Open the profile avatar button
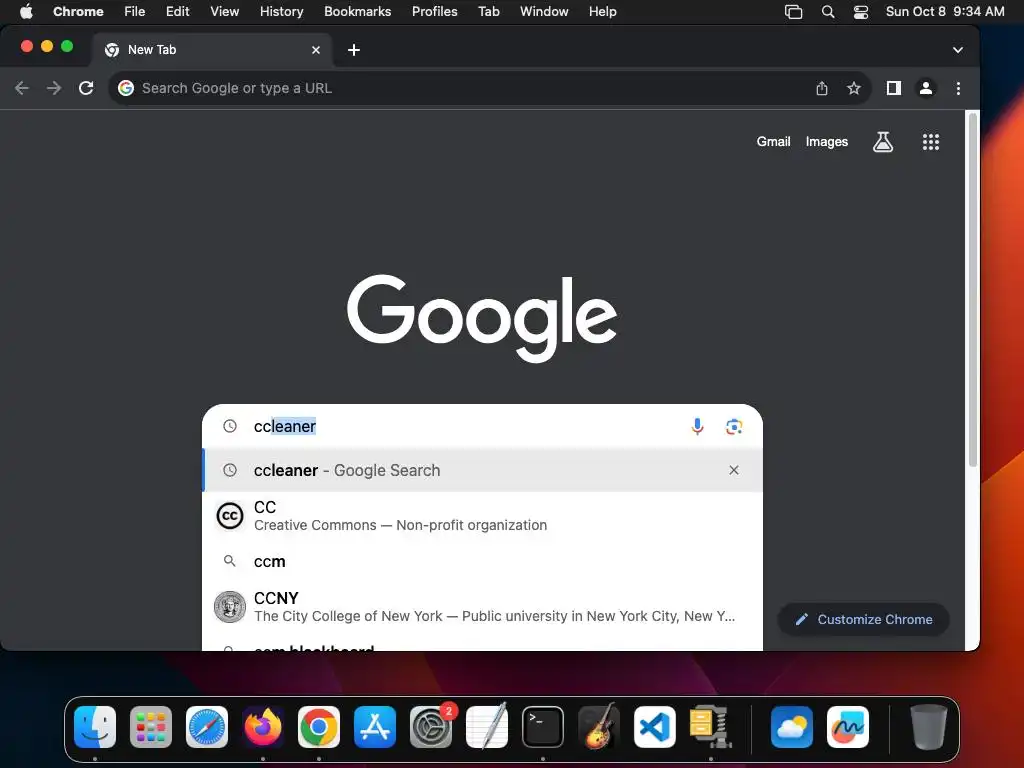The height and width of the screenshot is (768, 1024). [x=925, y=88]
